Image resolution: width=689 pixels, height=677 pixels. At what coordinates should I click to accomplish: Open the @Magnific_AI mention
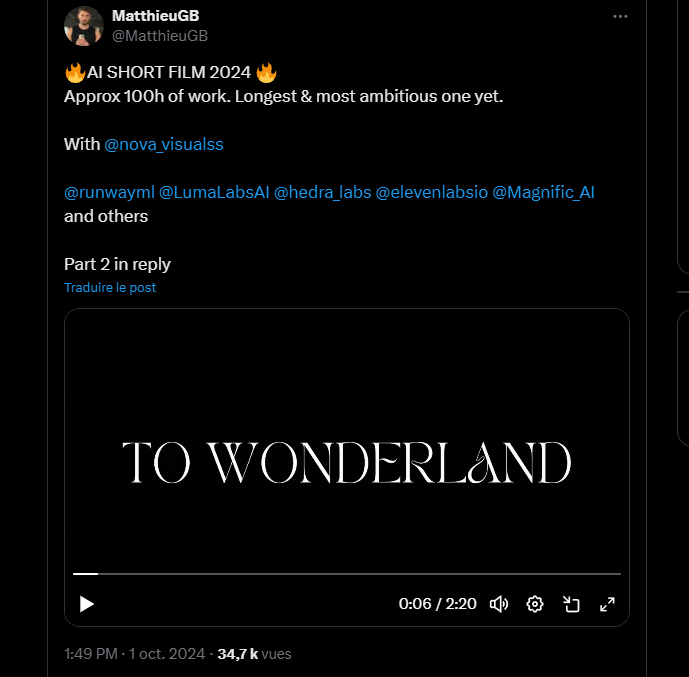tap(543, 192)
